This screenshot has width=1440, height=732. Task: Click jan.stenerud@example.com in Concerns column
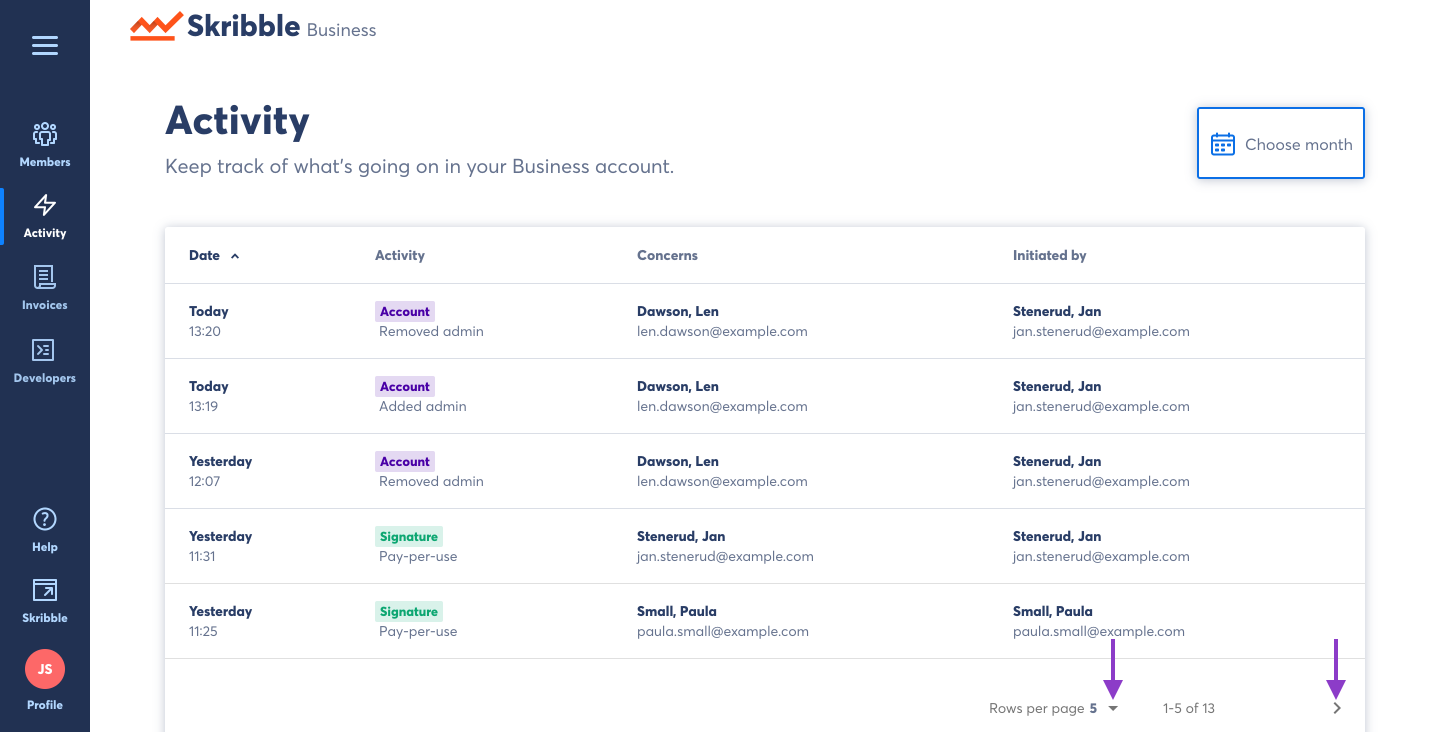tap(725, 556)
